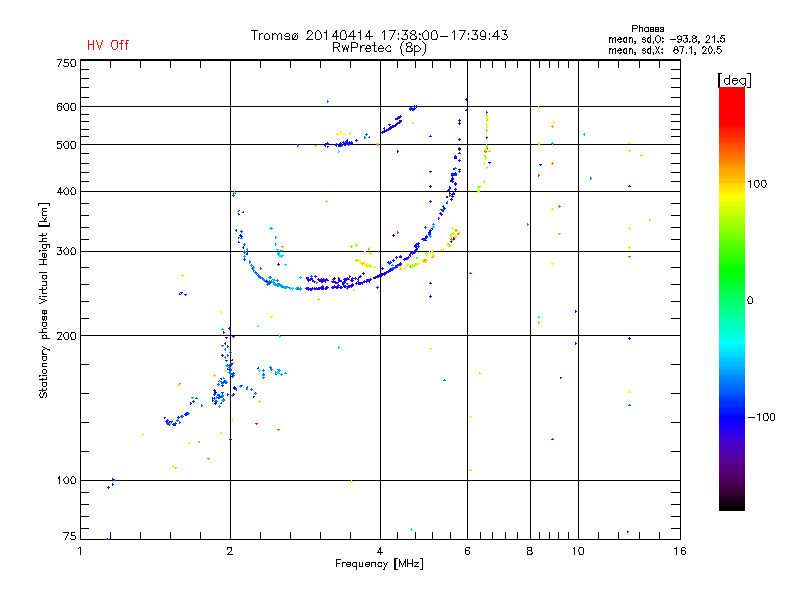Screen dimensions: 800x600
Task: Click the 'mean, sd,X: 87.1, 20.5' line
Action: [x=665, y=50]
